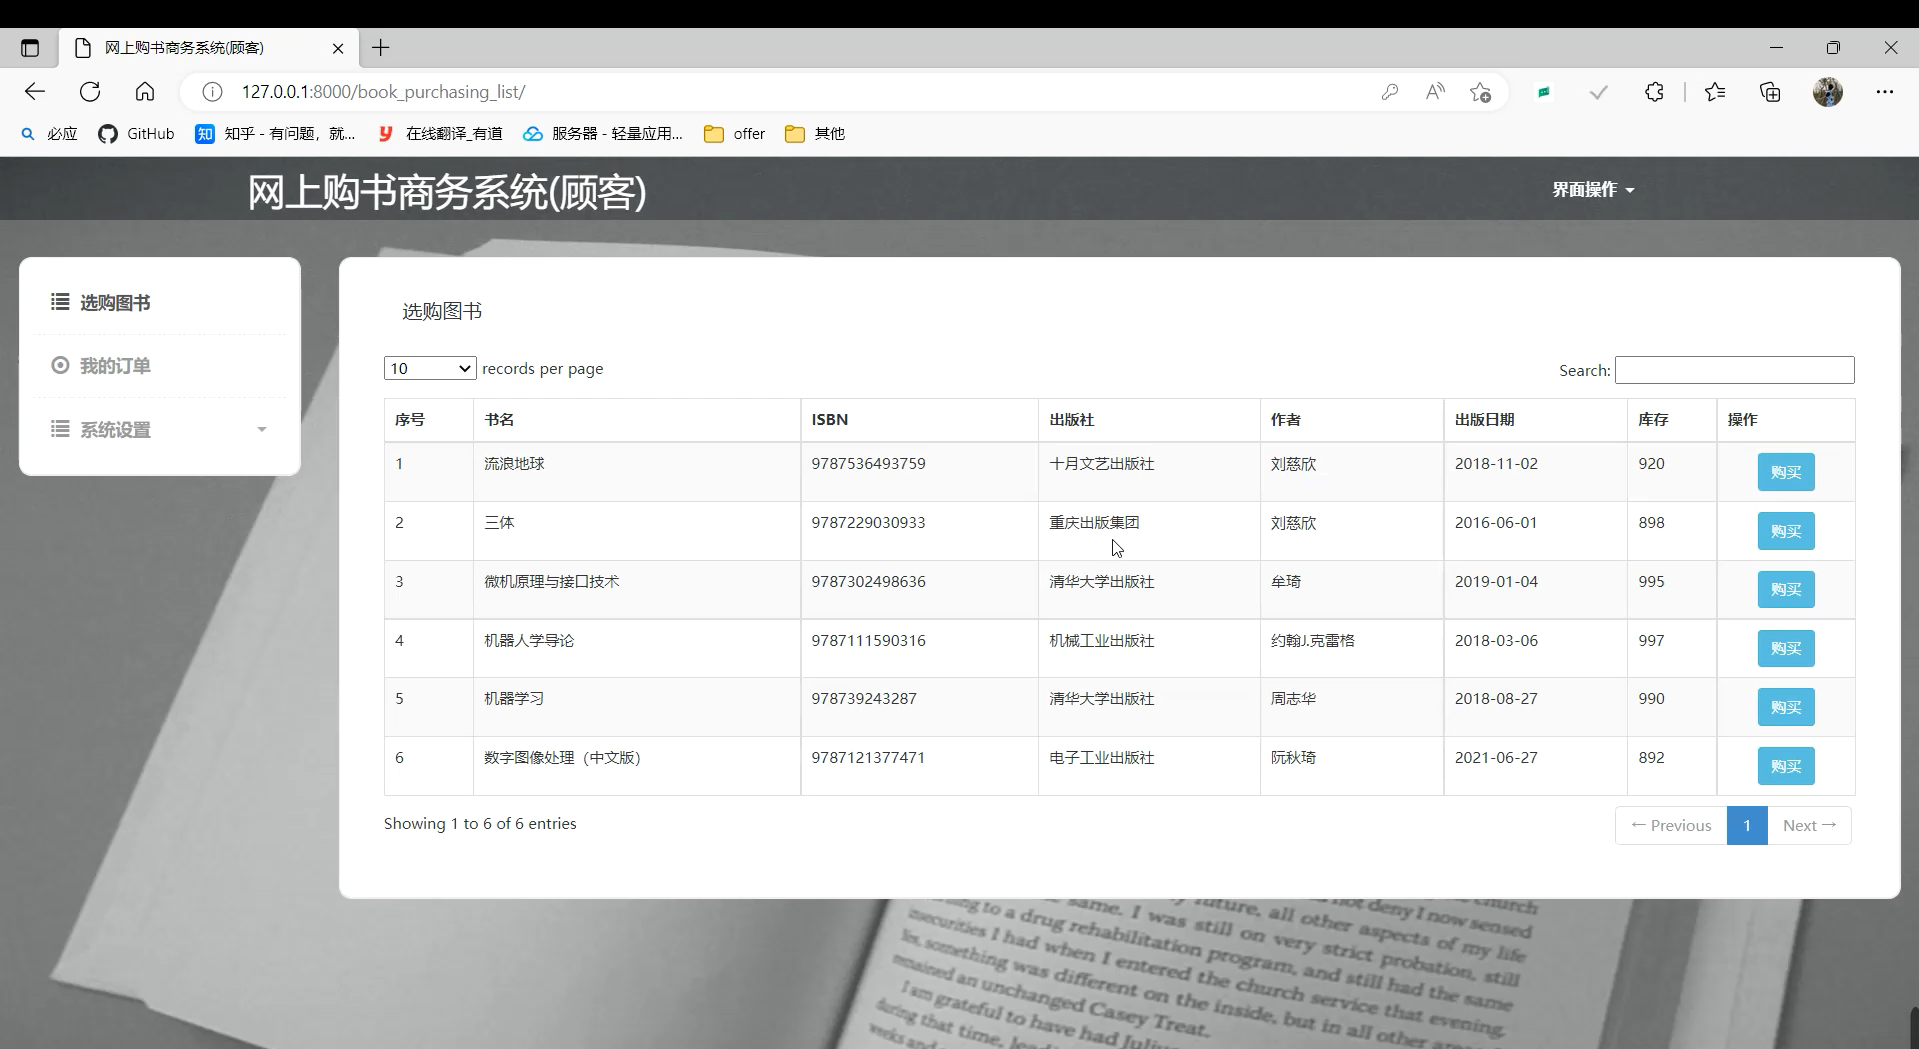Click the browser back arrow
This screenshot has height=1049, width=1919.
(x=35, y=92)
